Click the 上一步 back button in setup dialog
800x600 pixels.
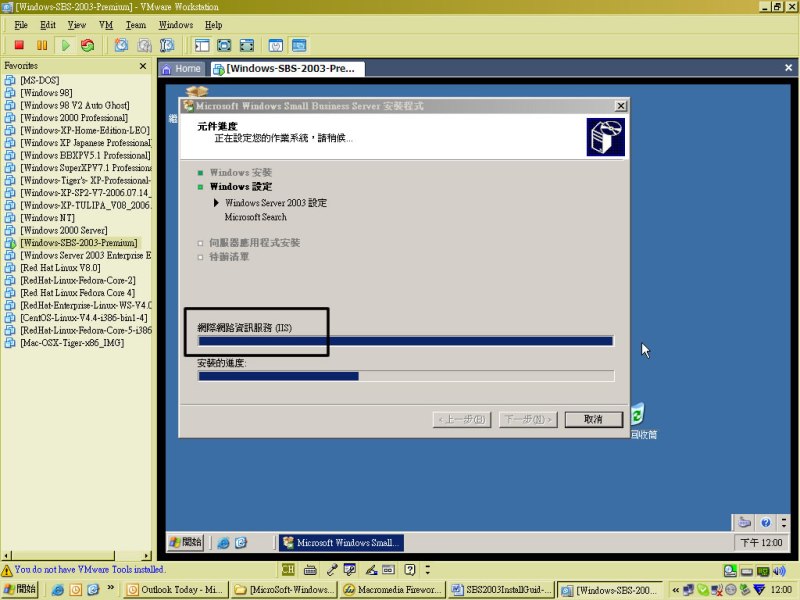(x=462, y=419)
